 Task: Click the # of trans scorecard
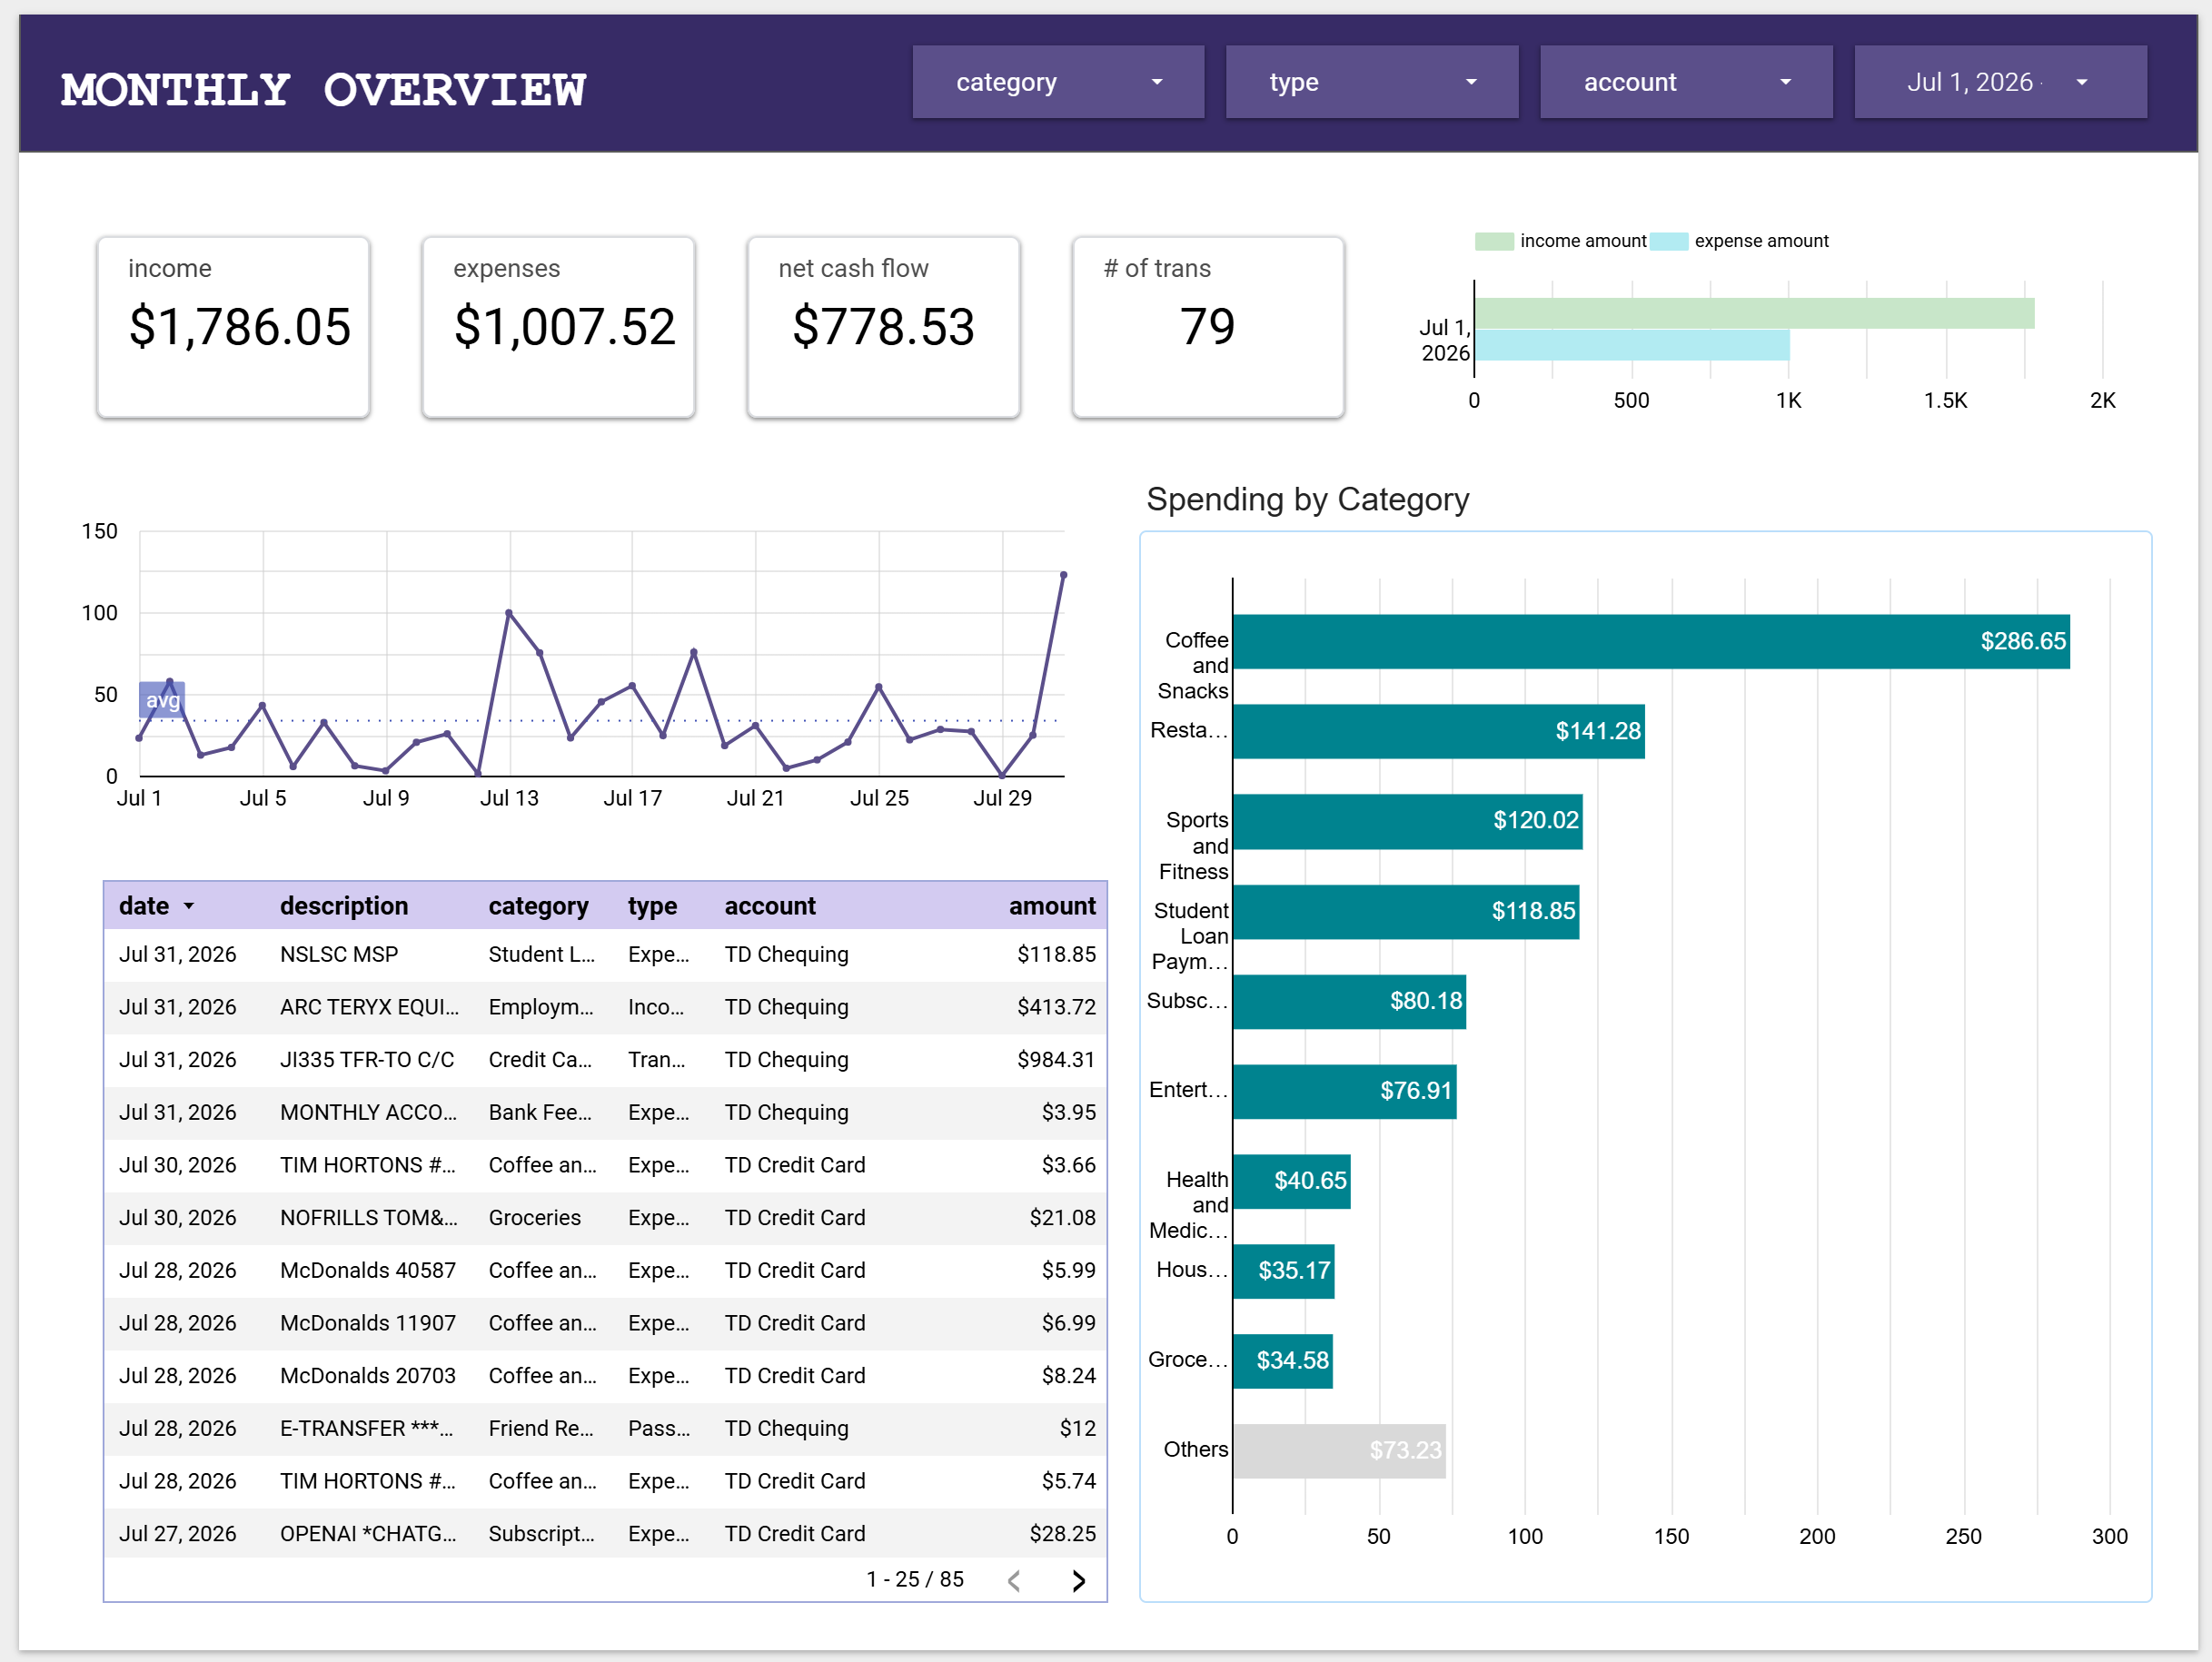coord(1209,327)
